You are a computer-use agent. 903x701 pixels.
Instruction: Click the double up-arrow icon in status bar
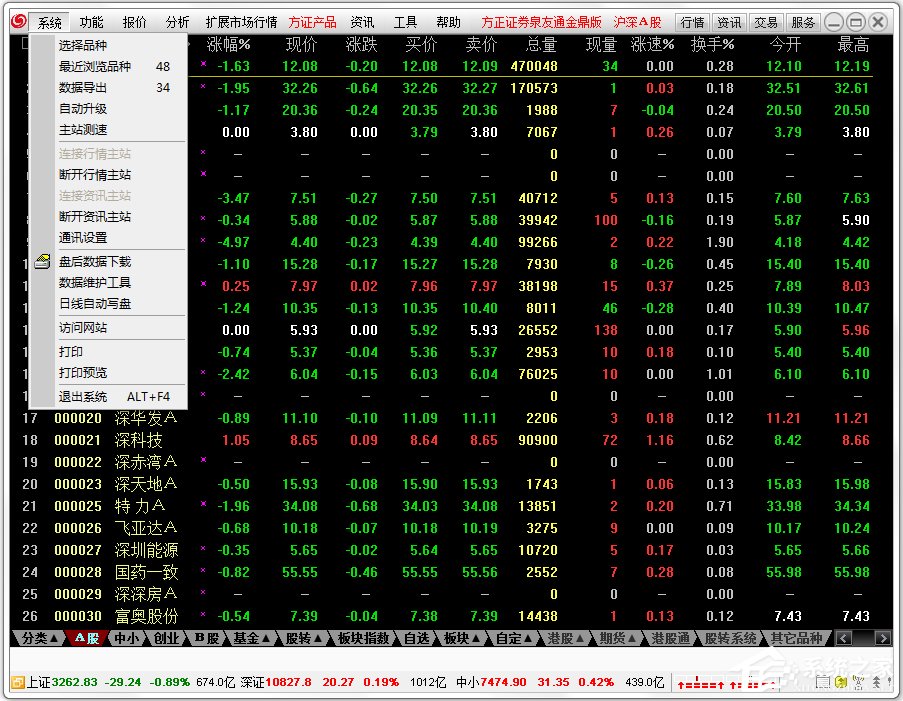click(876, 682)
